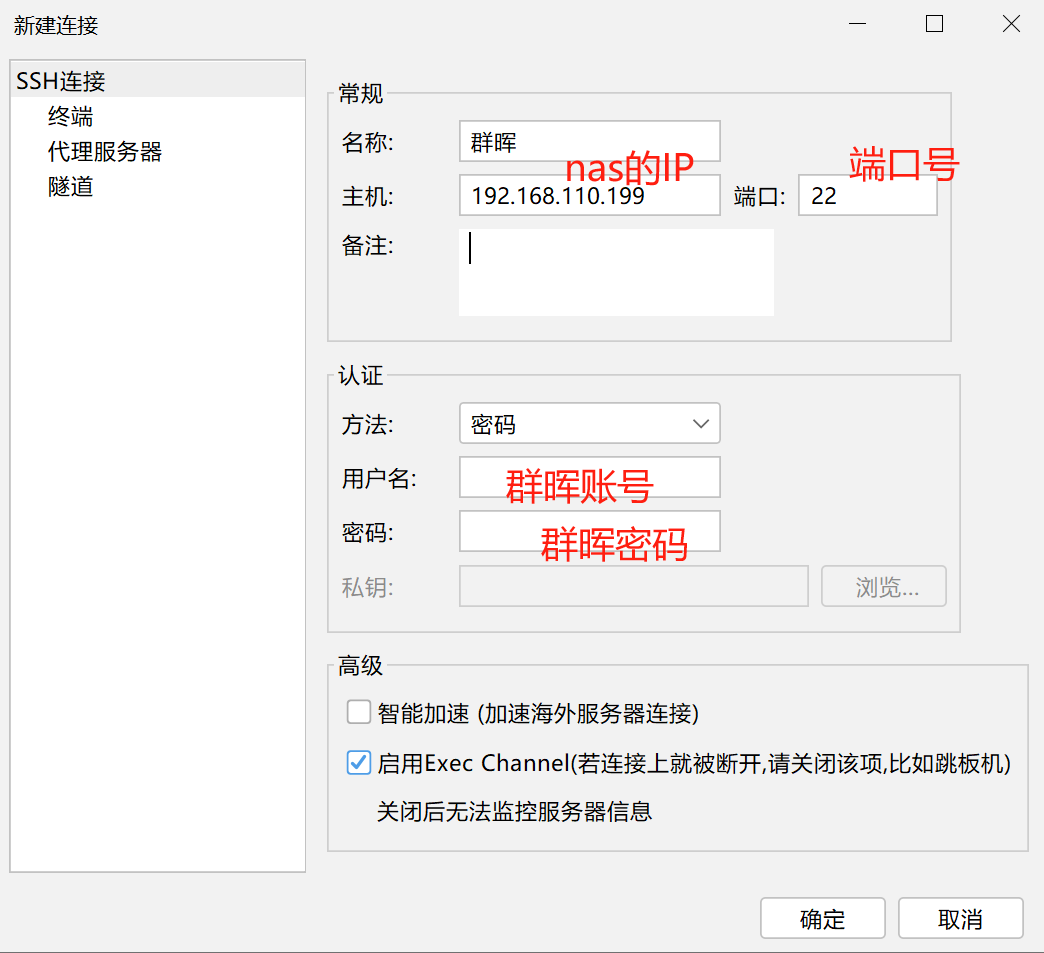Focus the 密码 input field
Image resolution: width=1044 pixels, height=953 pixels.
[589, 532]
